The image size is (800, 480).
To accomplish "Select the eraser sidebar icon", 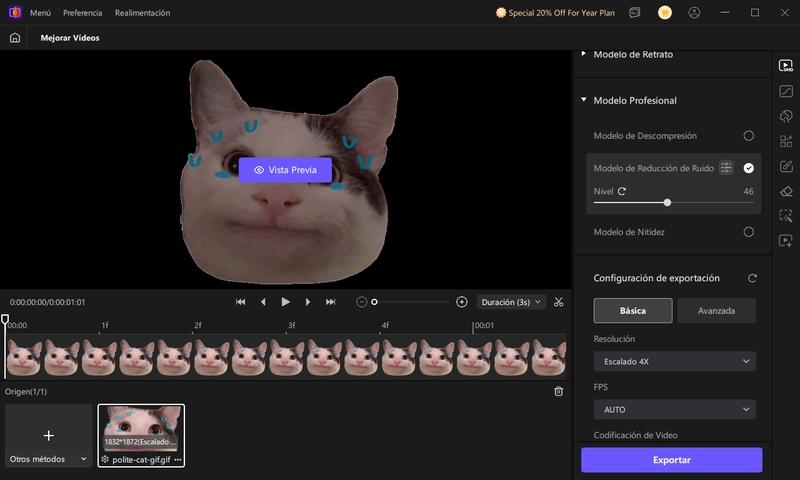I will (786, 191).
